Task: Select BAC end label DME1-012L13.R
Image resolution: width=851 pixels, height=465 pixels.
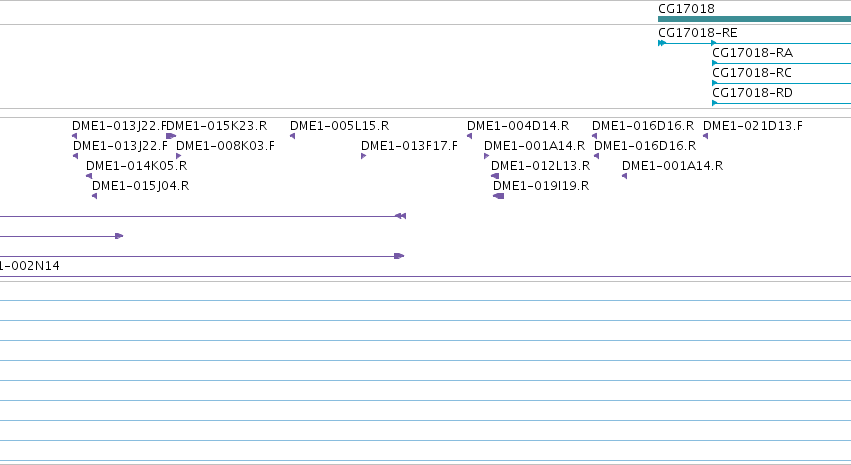Action: [x=540, y=166]
